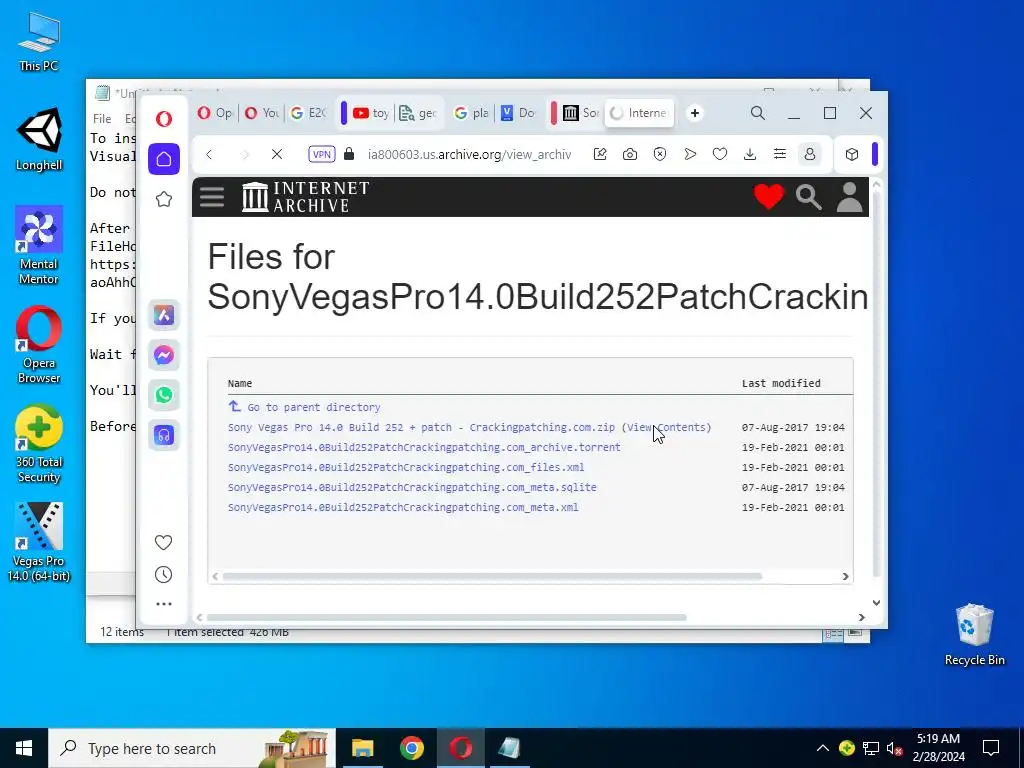Click 'View Contents' link for the zip
1024x768 pixels.
pos(666,427)
